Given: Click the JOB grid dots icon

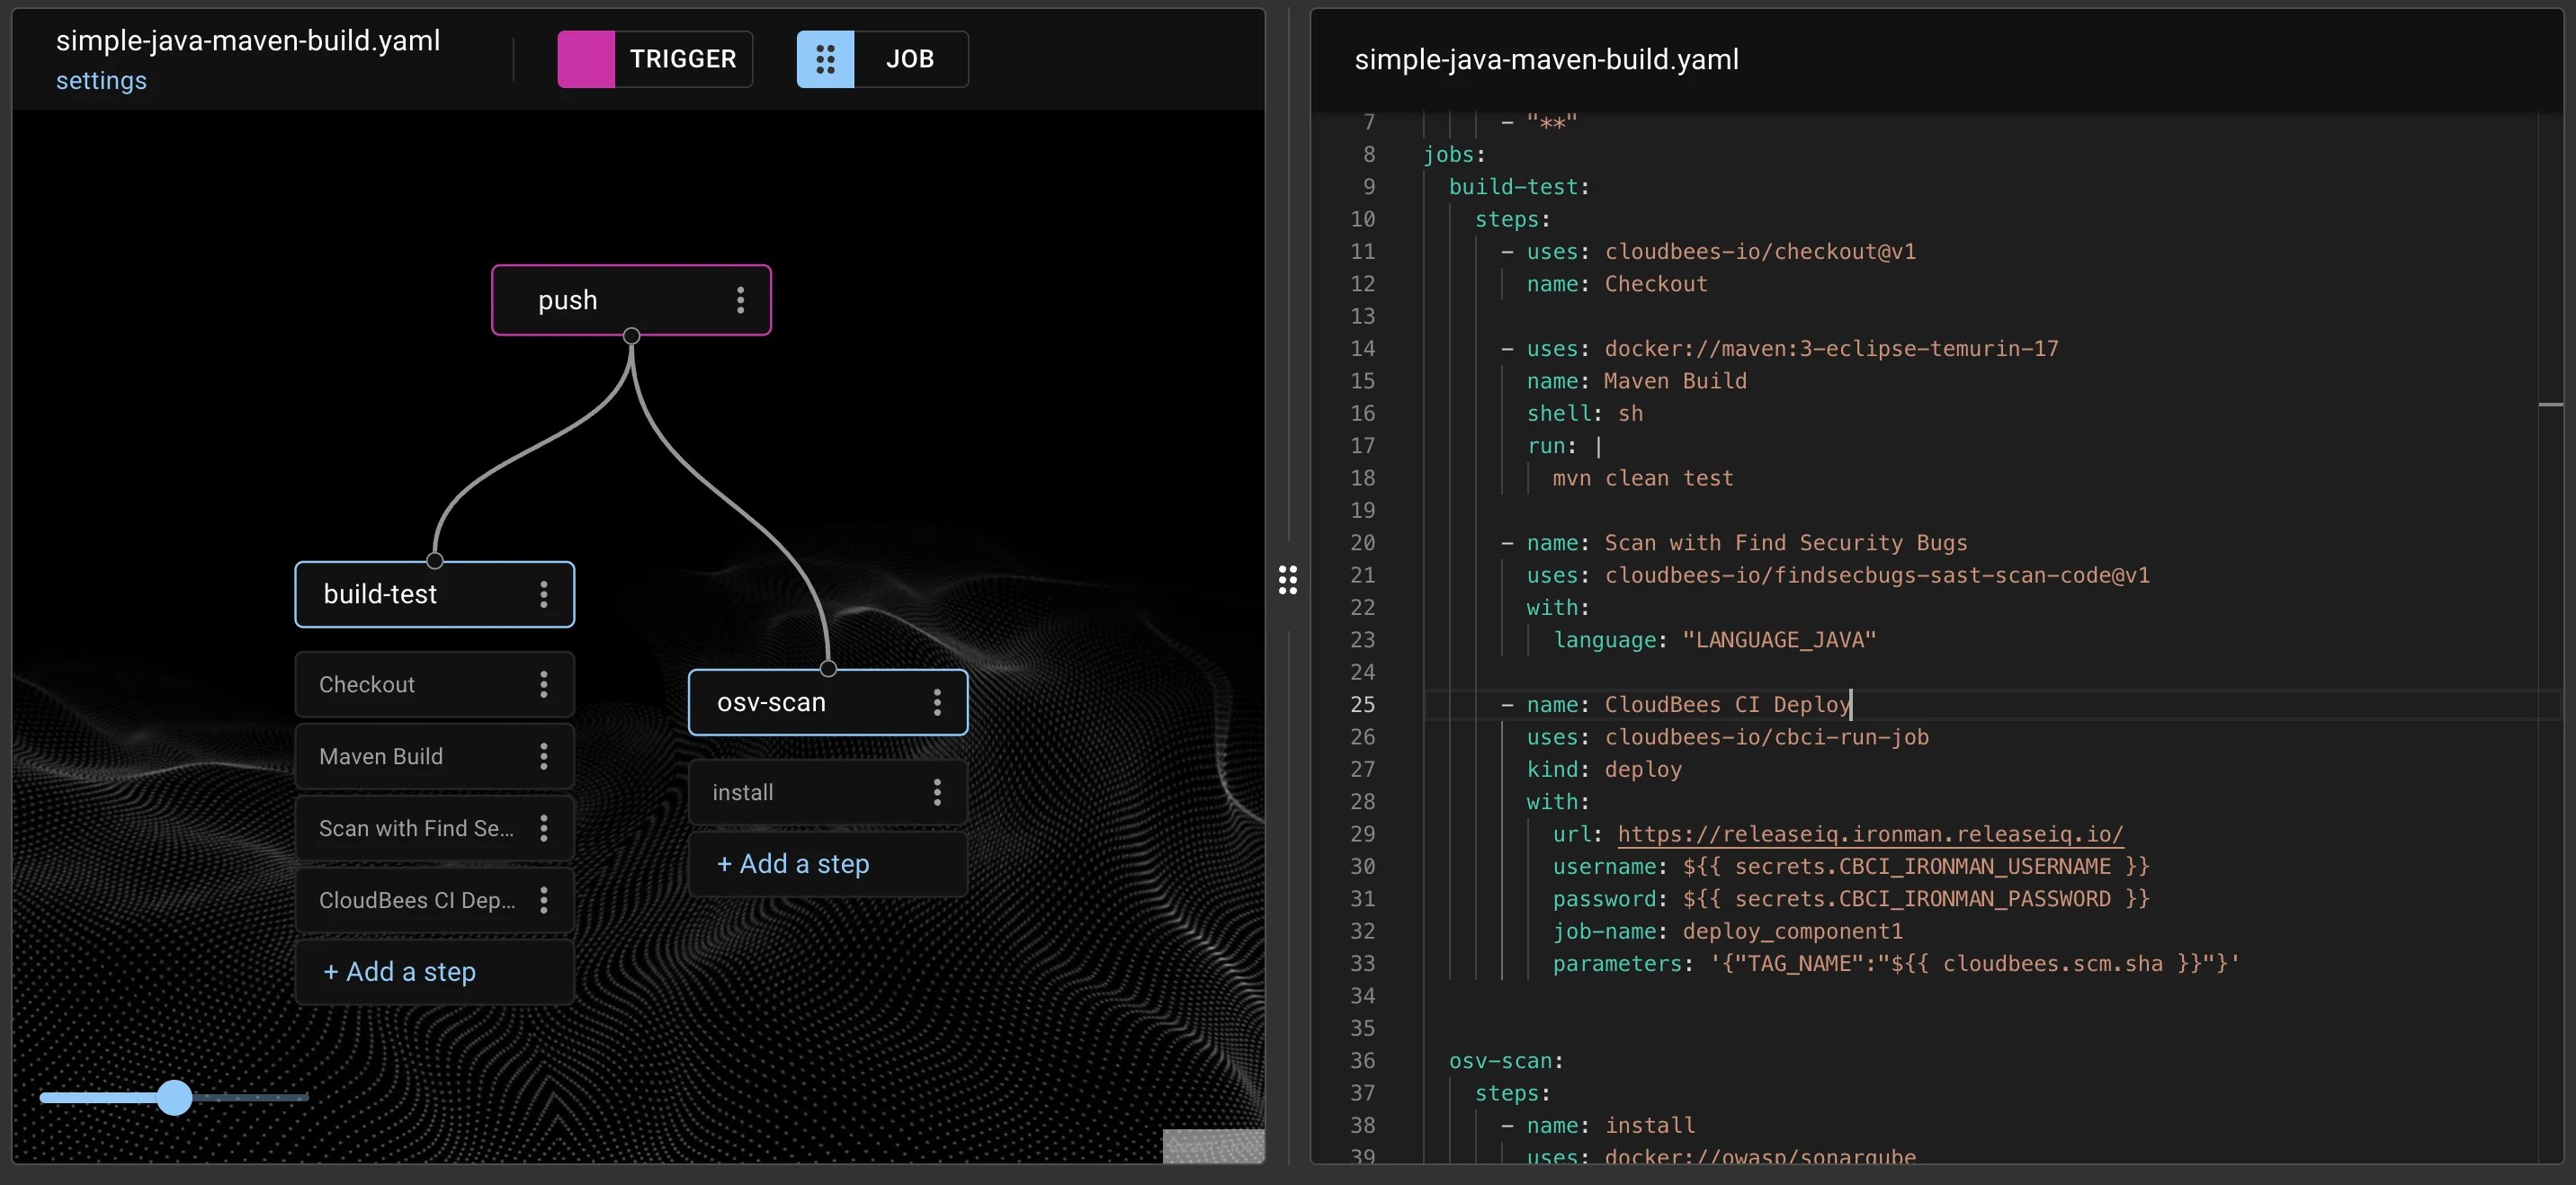Looking at the screenshot, I should (825, 59).
